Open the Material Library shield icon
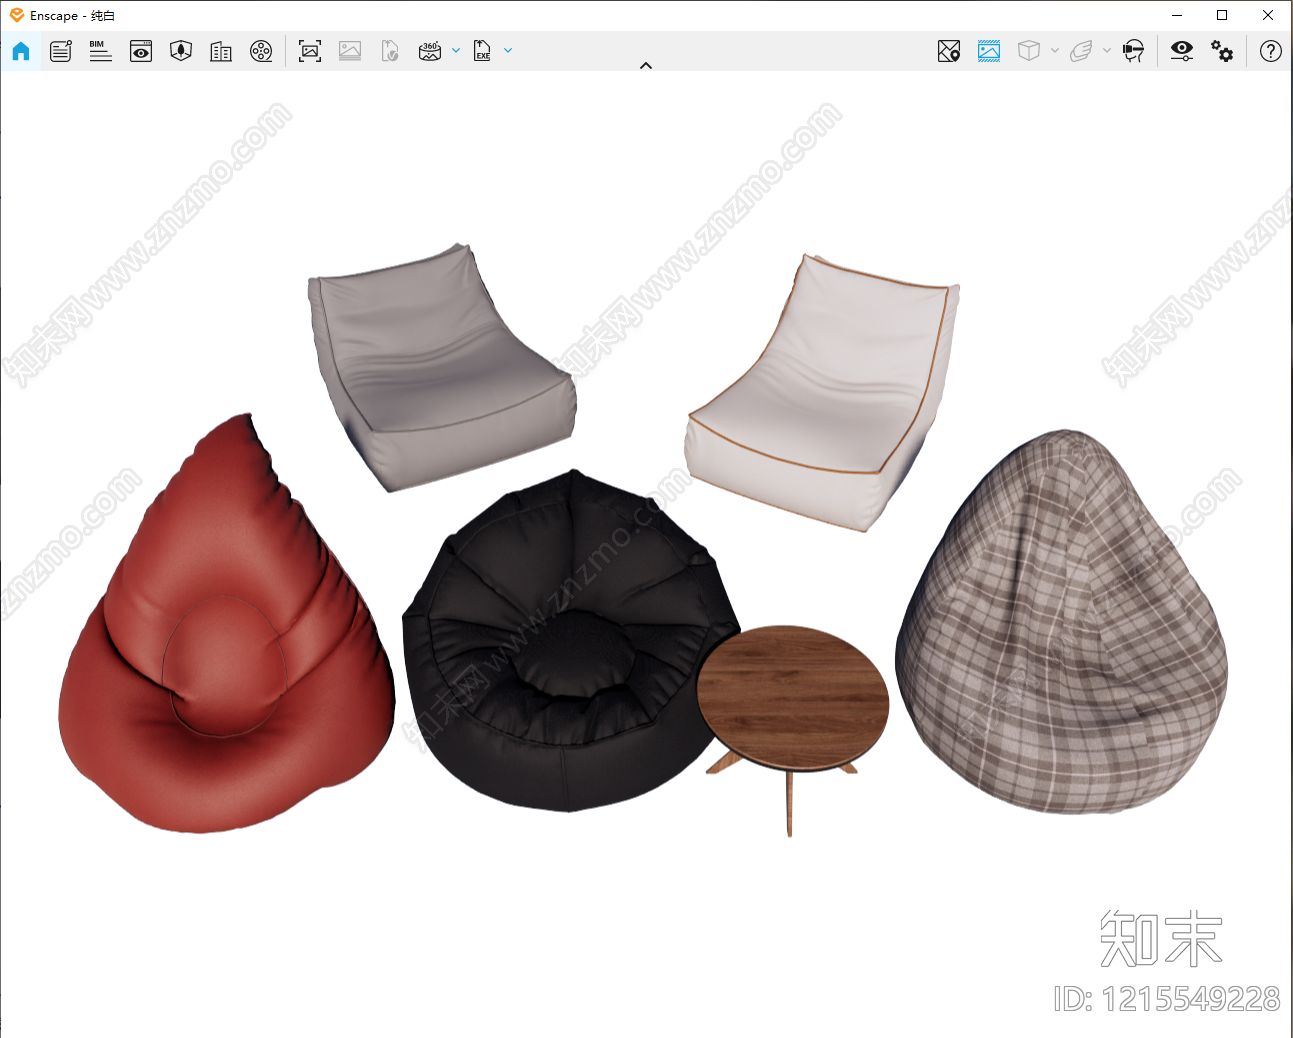 [181, 51]
